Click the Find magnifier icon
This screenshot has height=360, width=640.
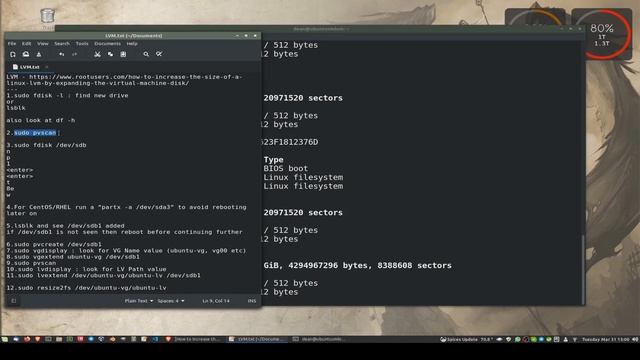pyautogui.click(x=146, y=54)
